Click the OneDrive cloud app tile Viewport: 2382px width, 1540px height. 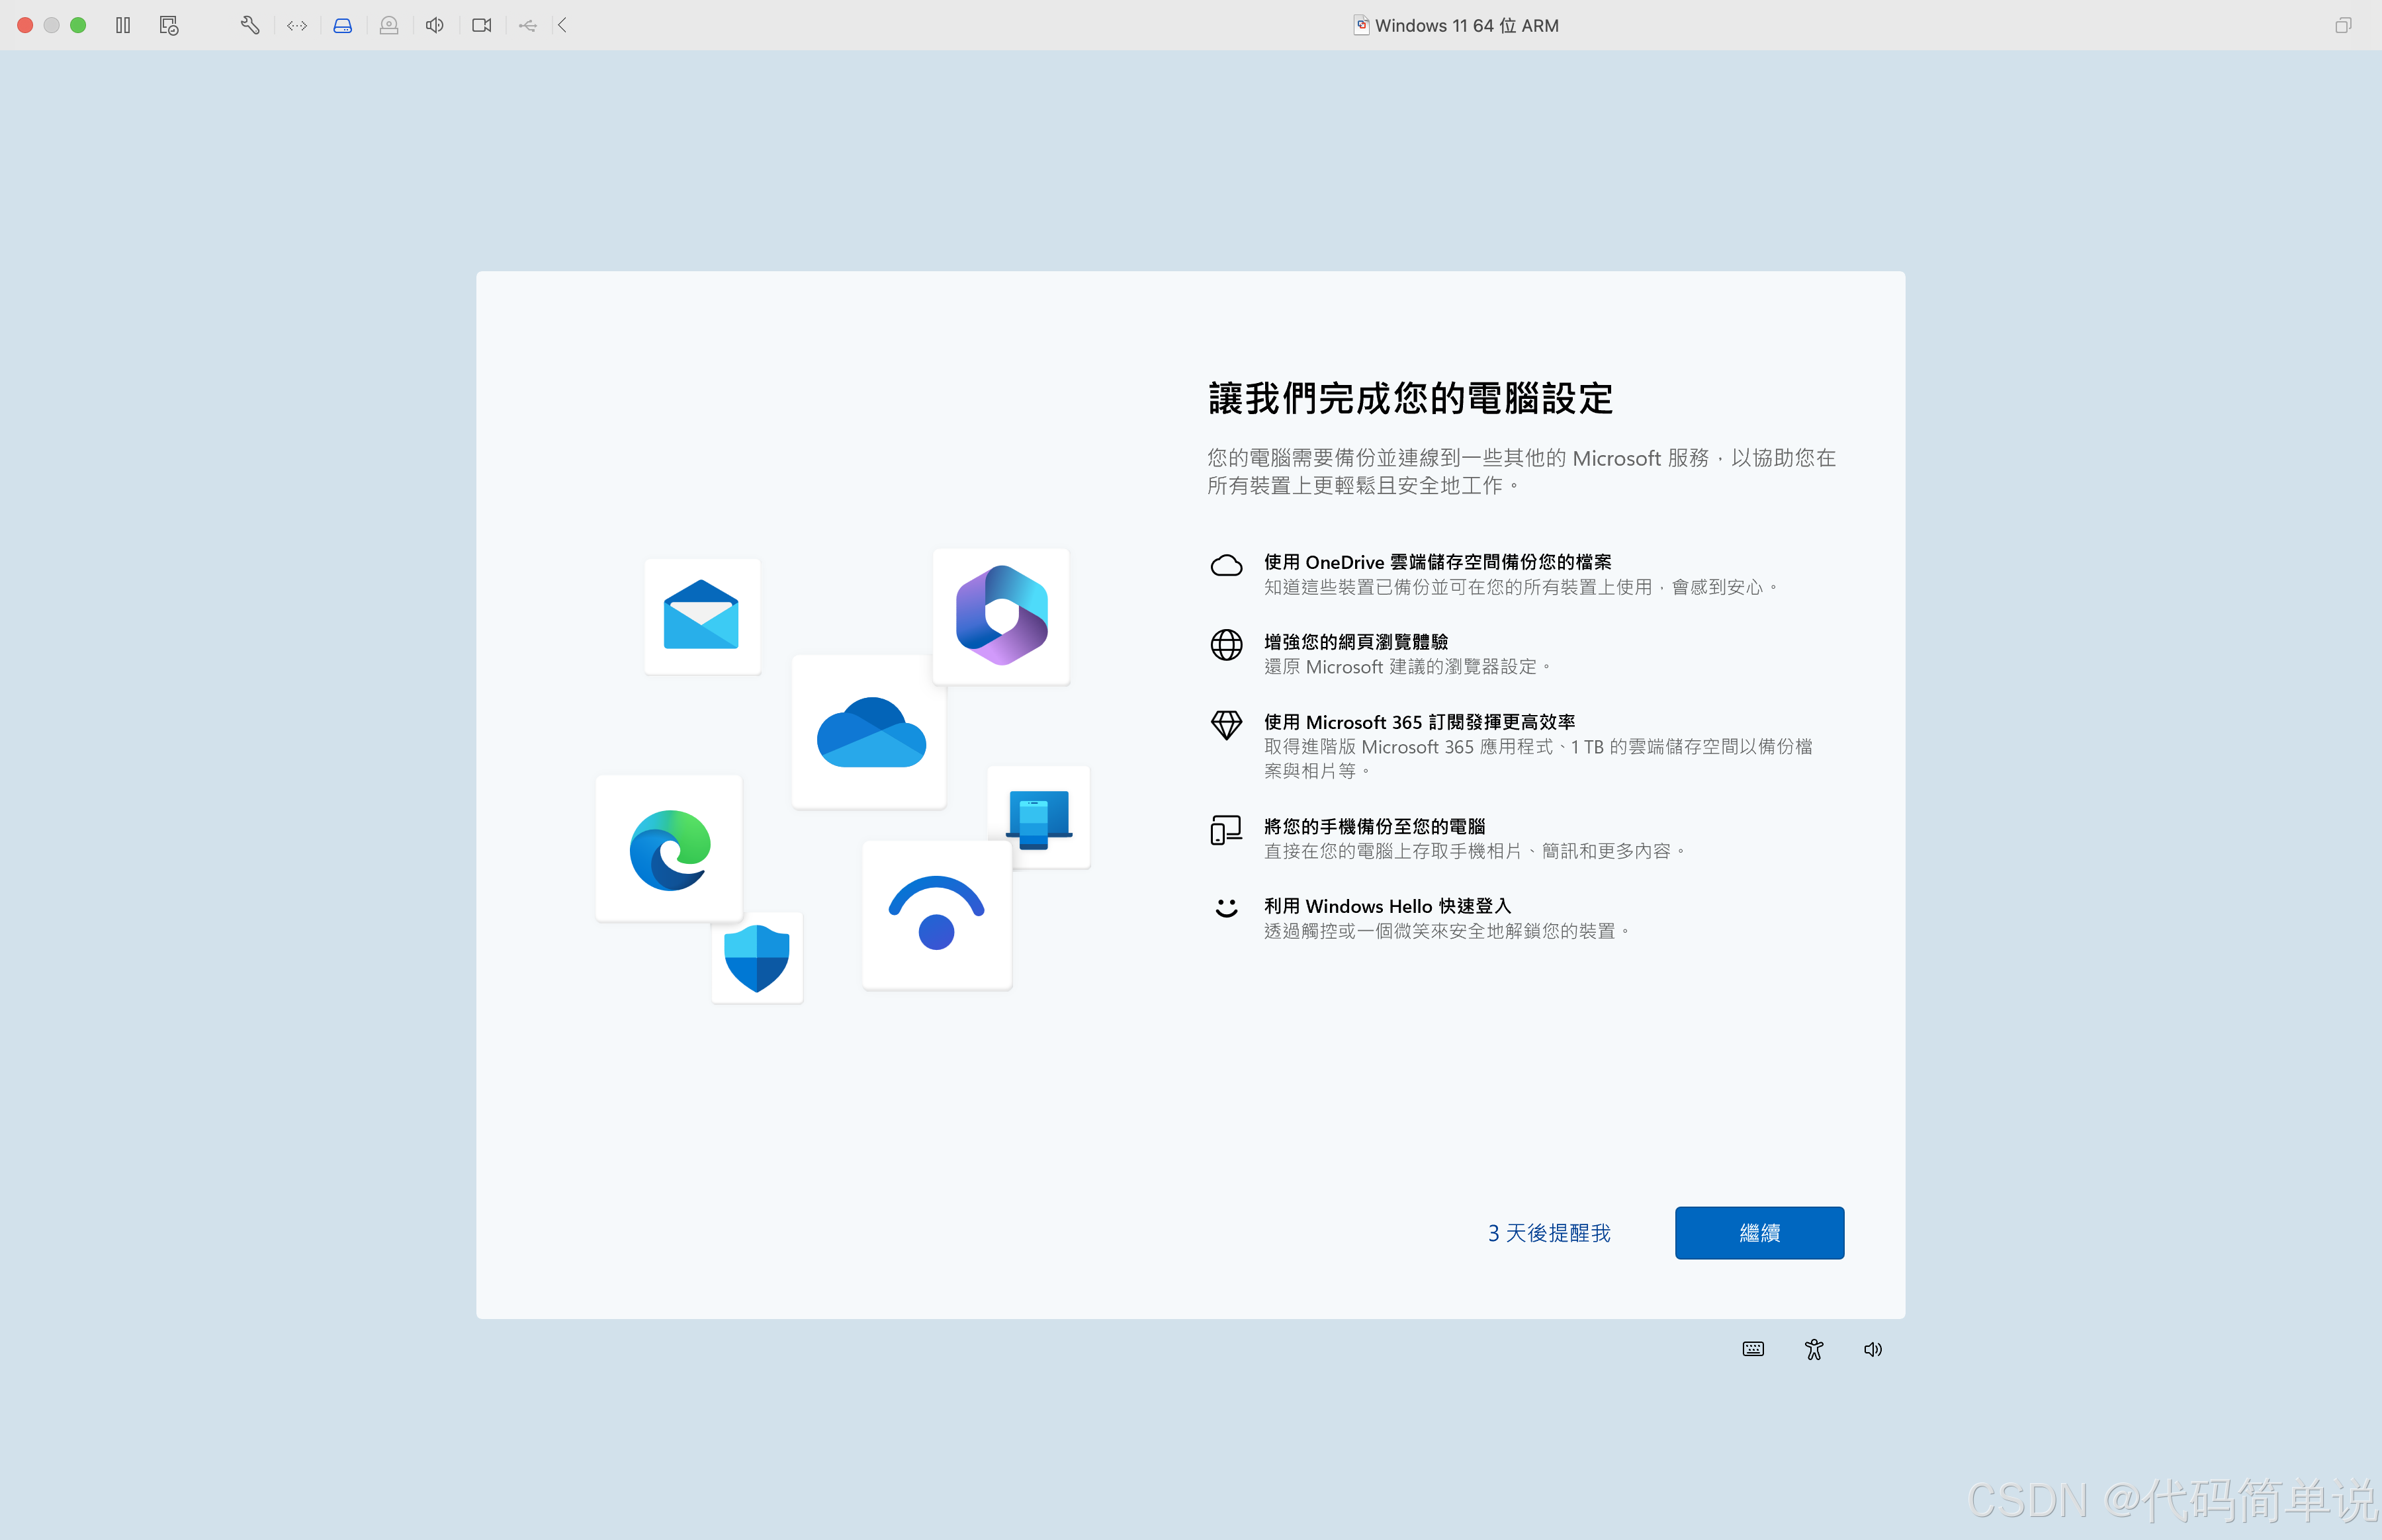pyautogui.click(x=869, y=731)
